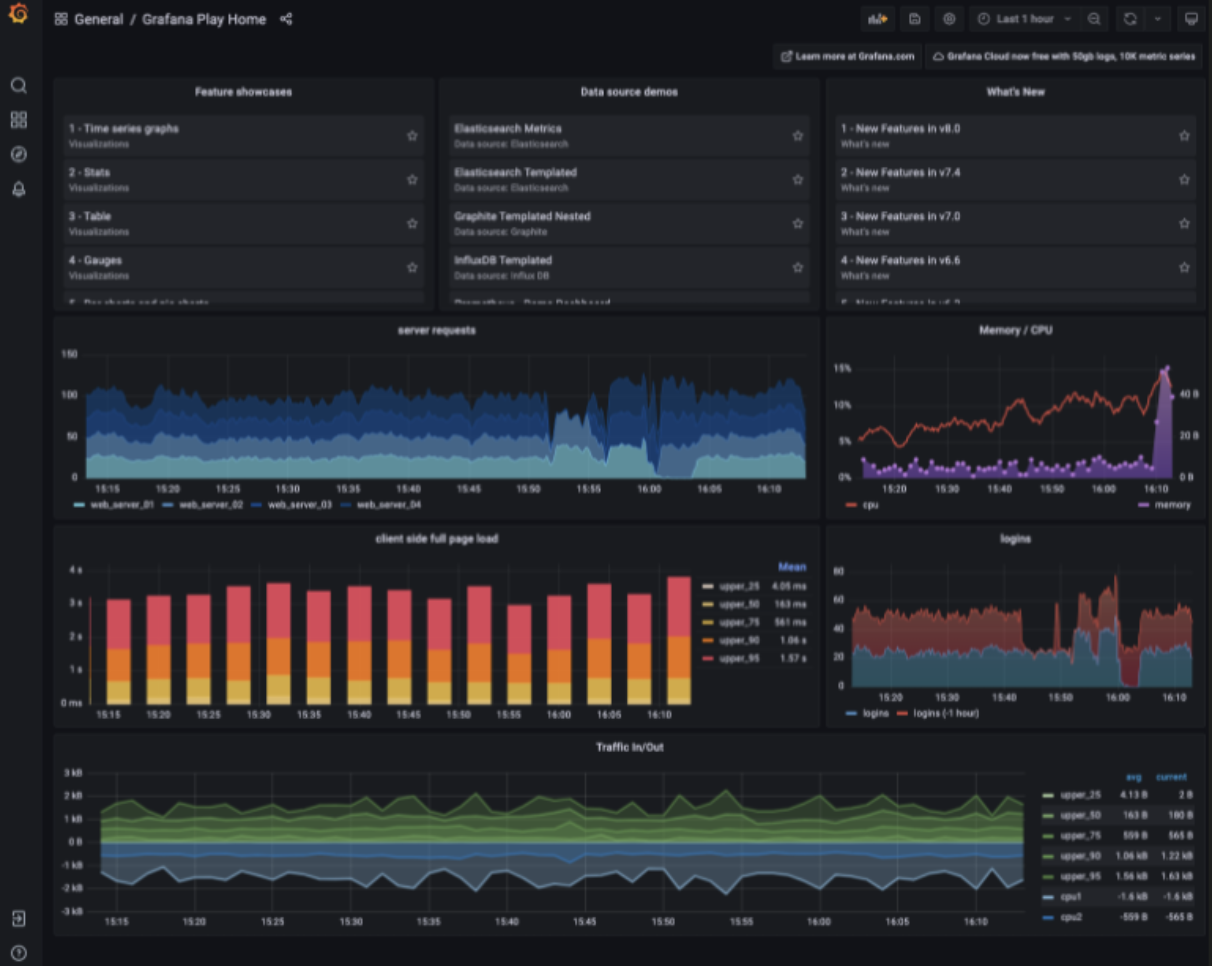Open the Explore compass sidebar icon

[x=18, y=154]
